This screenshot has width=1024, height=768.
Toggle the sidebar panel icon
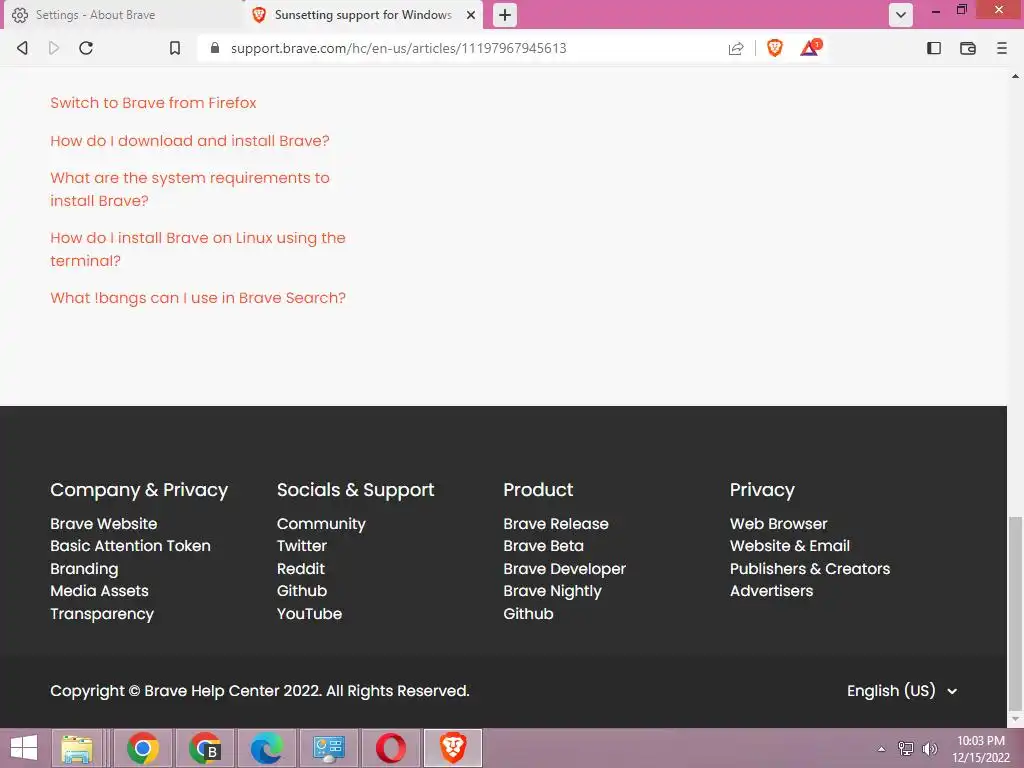(x=934, y=48)
